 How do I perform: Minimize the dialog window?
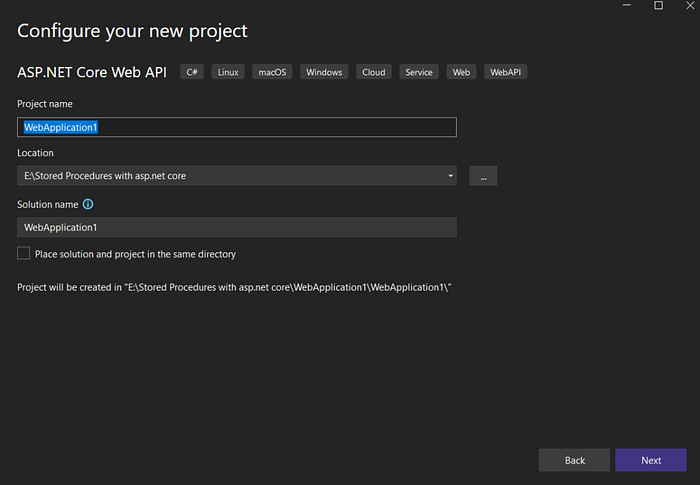pos(627,5)
